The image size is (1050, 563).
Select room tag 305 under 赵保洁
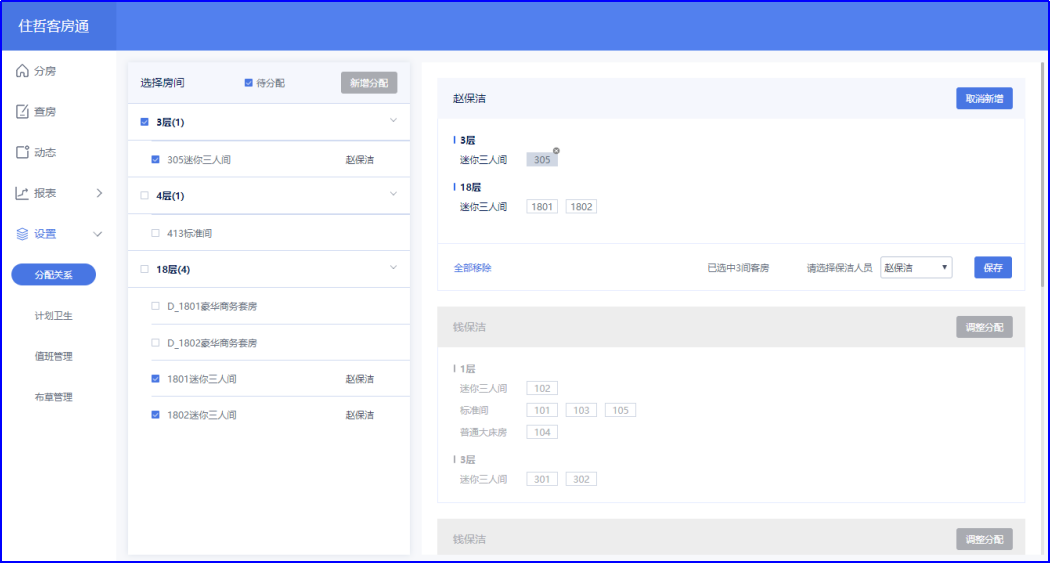[x=542, y=159]
